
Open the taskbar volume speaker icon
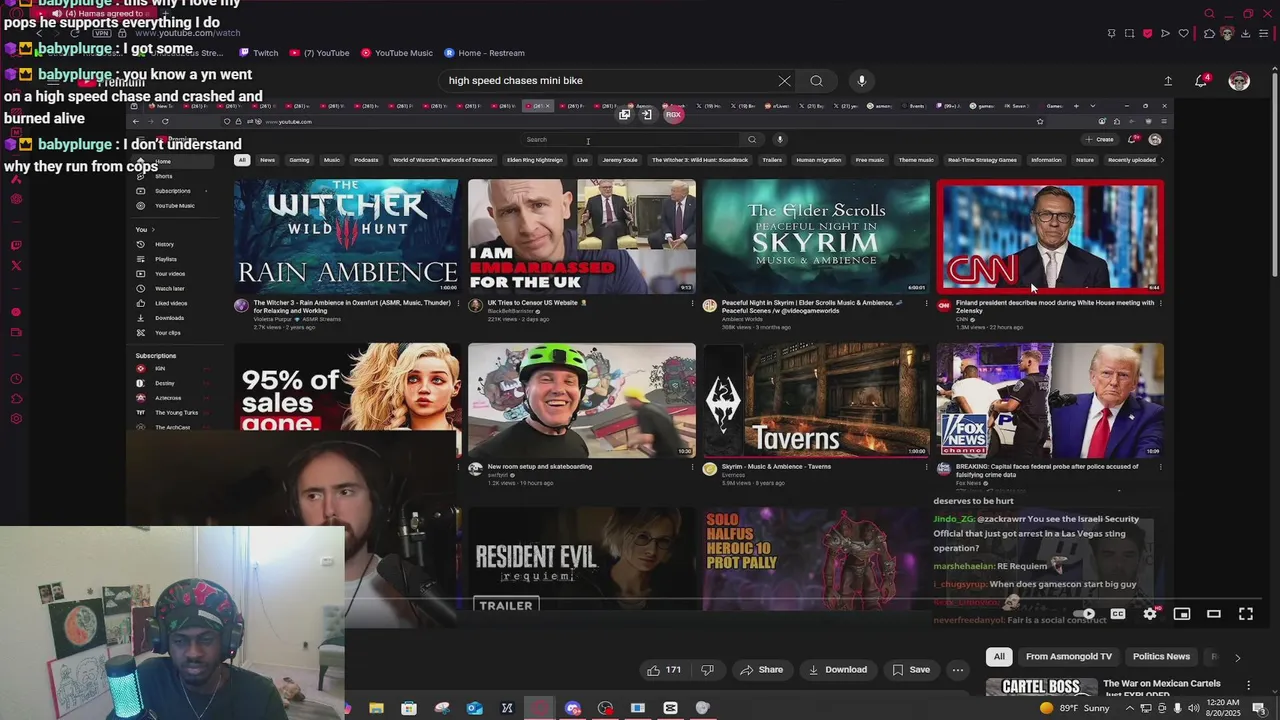1195,708
